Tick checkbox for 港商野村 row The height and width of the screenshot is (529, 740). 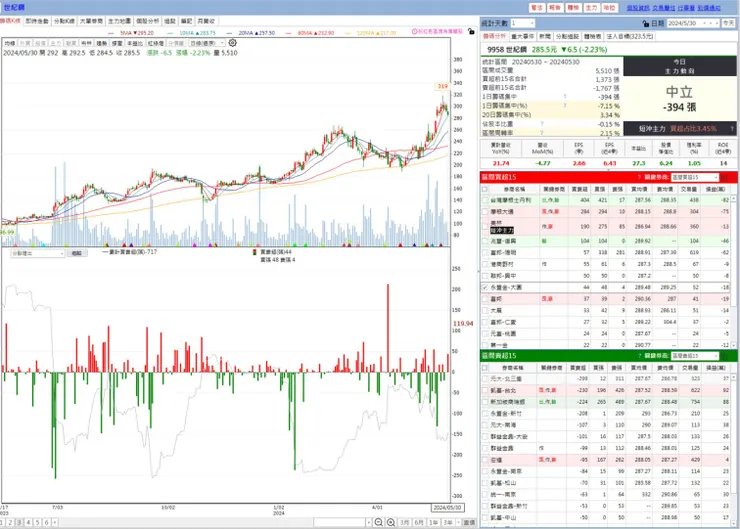[x=485, y=264]
